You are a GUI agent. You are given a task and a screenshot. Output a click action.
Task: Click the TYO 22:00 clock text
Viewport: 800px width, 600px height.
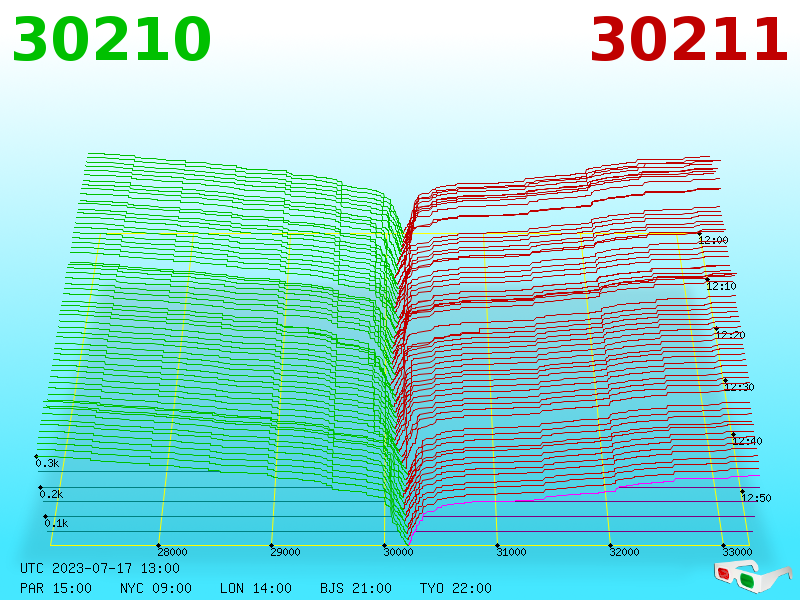pyautogui.click(x=456, y=588)
